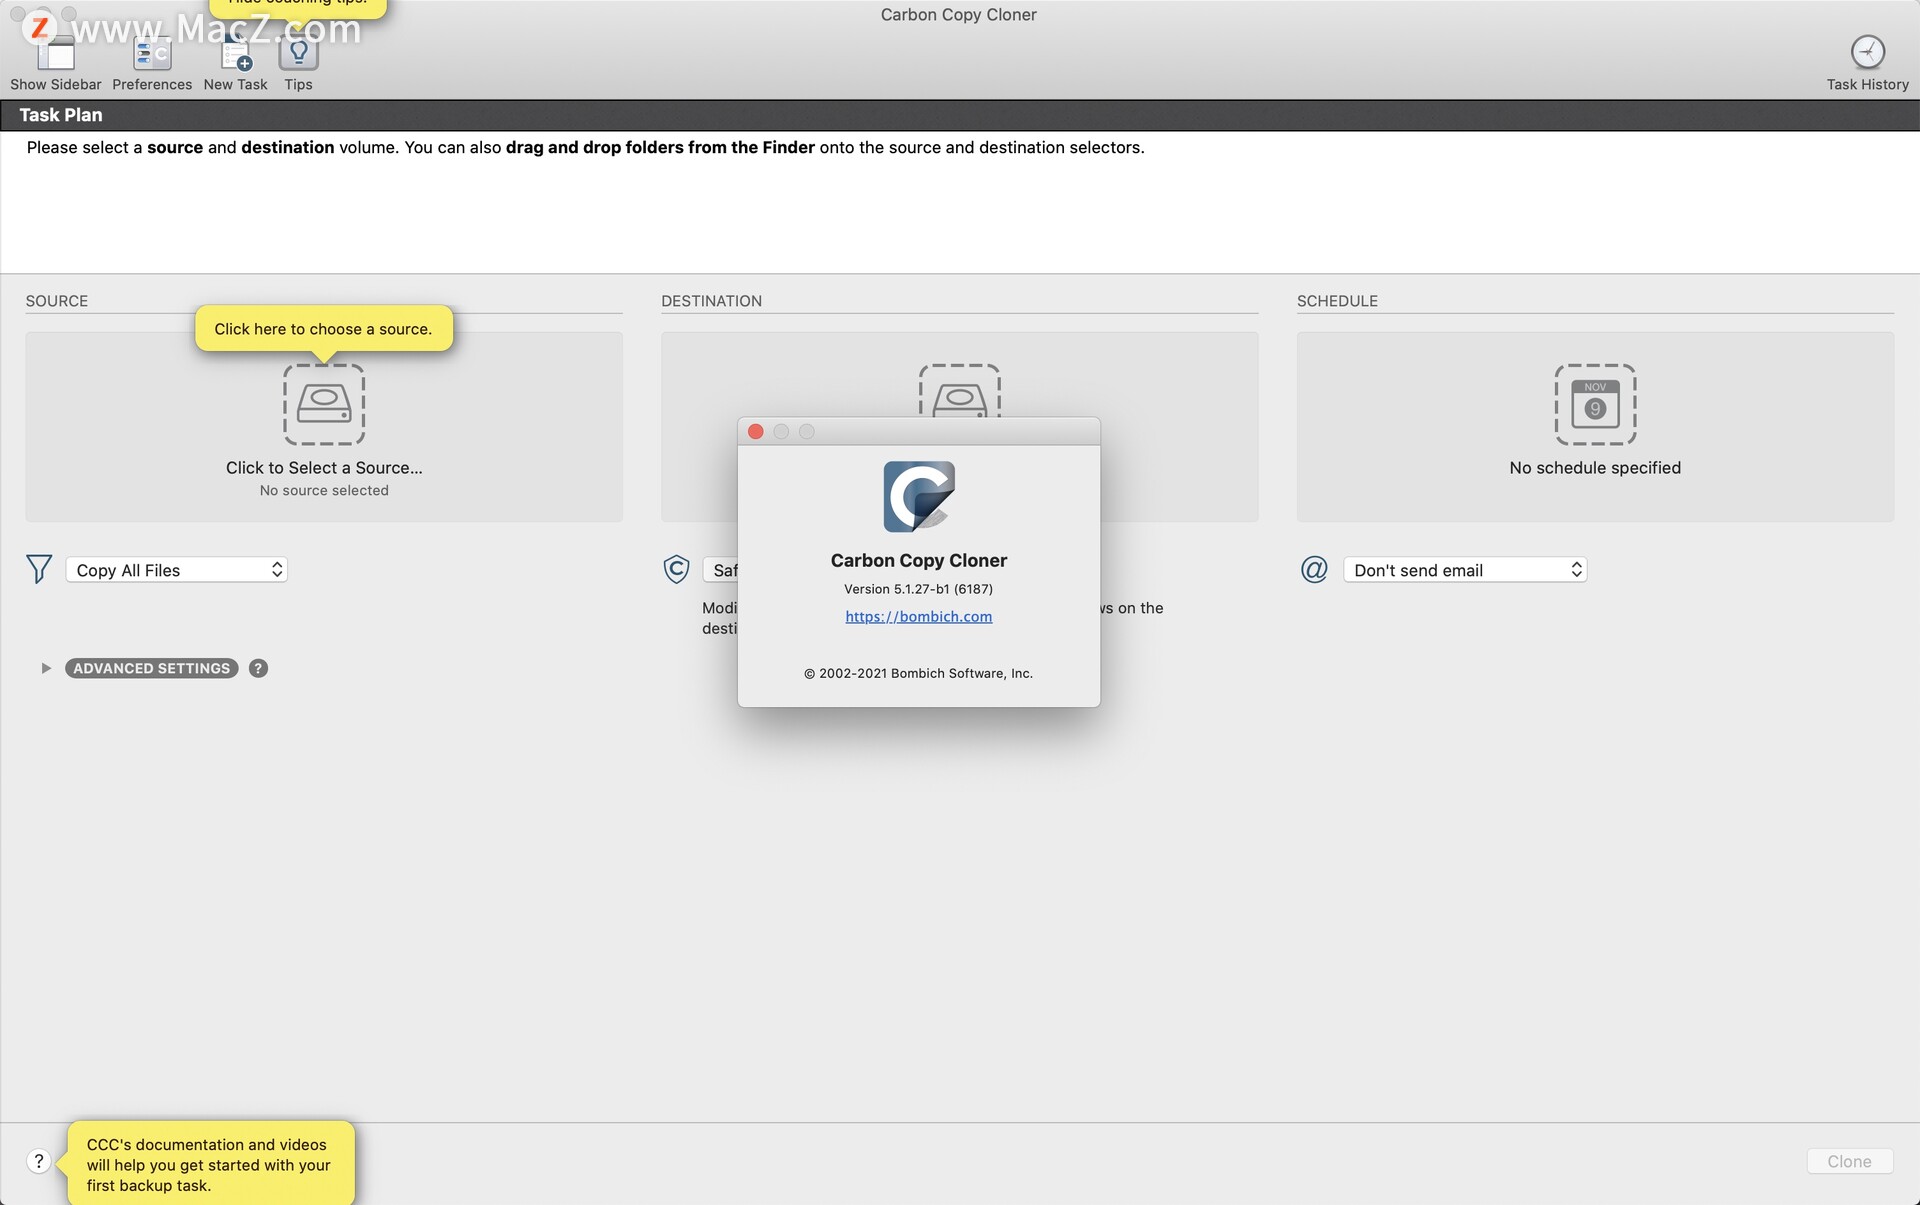The height and width of the screenshot is (1205, 1920).
Task: Click 'Click to Select a Source...' text
Action: tap(324, 467)
